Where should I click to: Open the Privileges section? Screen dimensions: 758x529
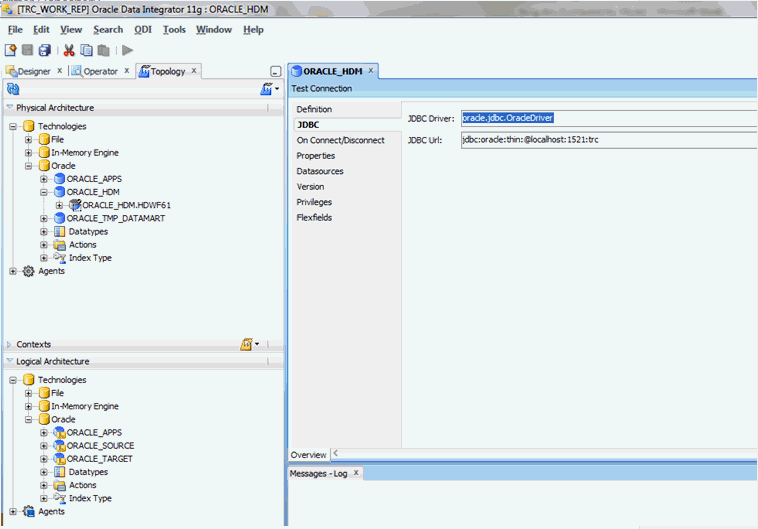coord(314,202)
